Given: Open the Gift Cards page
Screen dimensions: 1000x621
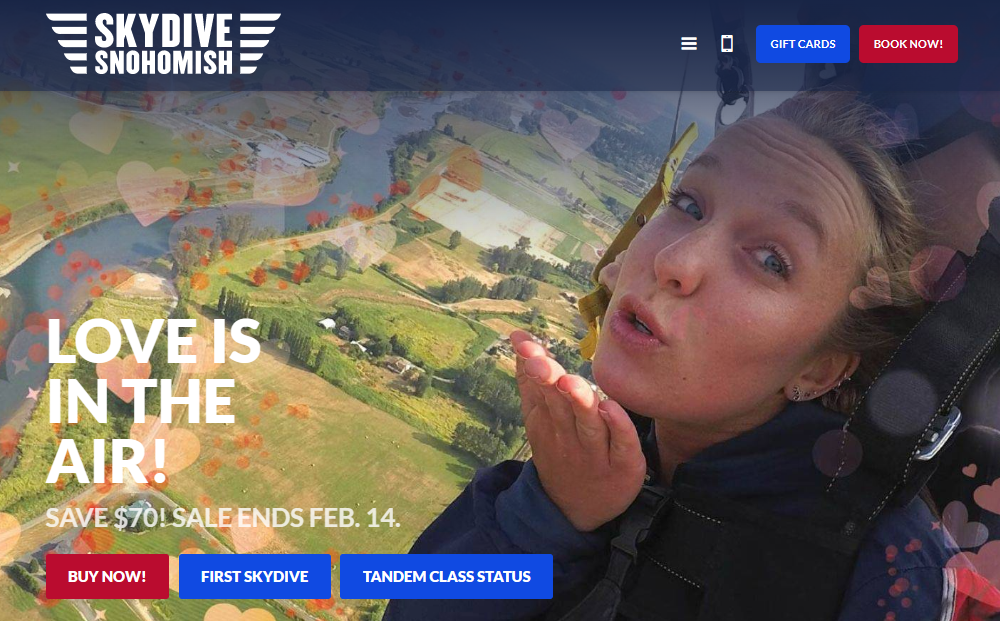Looking at the screenshot, I should click(x=802, y=44).
